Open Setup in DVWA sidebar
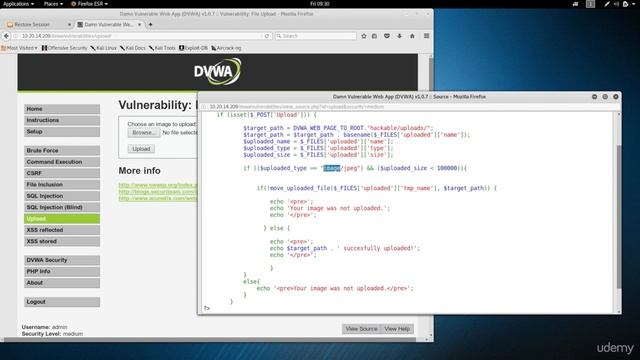The height and width of the screenshot is (360, 640). click(62, 132)
